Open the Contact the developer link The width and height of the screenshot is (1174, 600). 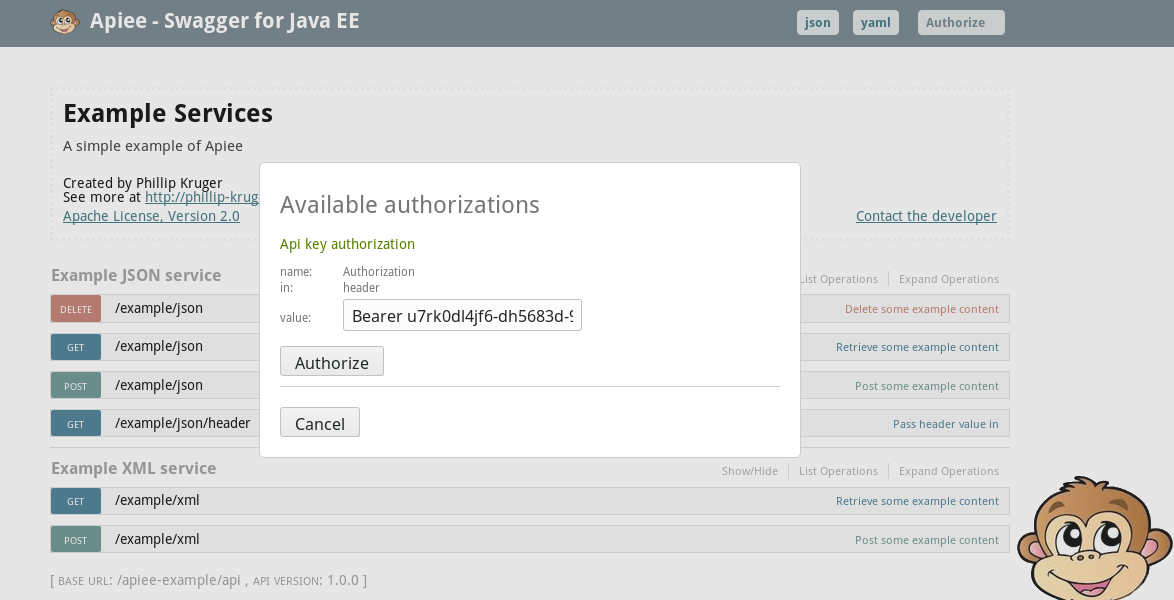point(926,216)
